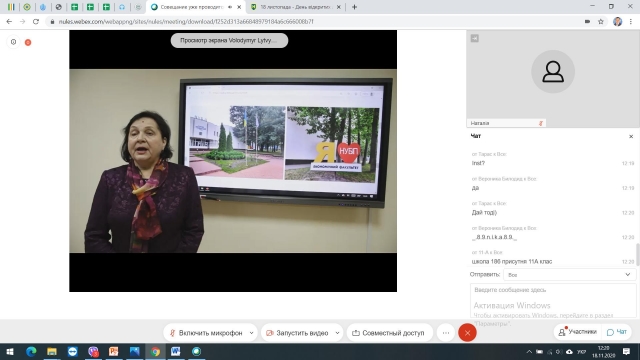640x360 pixels.
Task: Toggle the 'Чат' panel button
Action: [x=617, y=332]
